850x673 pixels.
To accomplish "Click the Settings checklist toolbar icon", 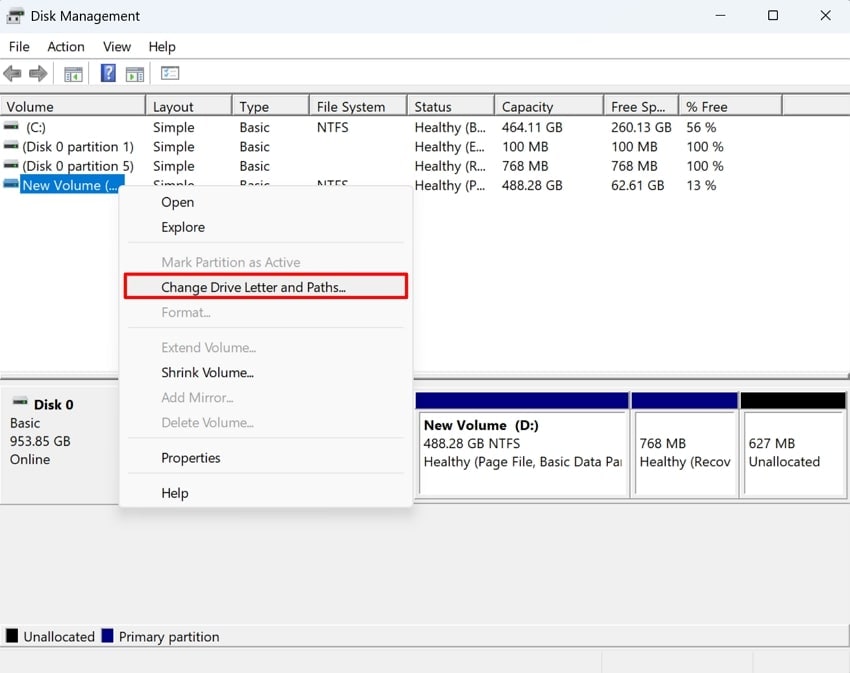I will (x=170, y=73).
